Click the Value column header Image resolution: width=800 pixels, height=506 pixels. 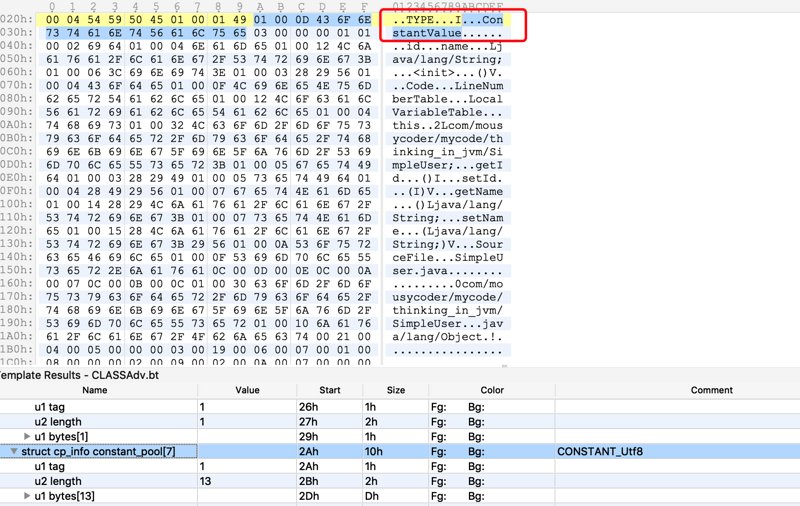click(x=247, y=390)
